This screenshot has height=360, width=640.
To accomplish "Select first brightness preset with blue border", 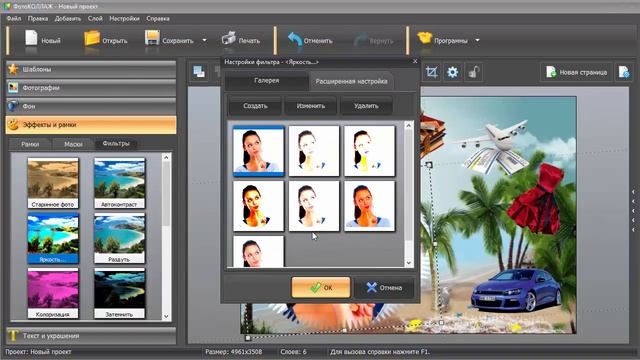I will coord(258,151).
